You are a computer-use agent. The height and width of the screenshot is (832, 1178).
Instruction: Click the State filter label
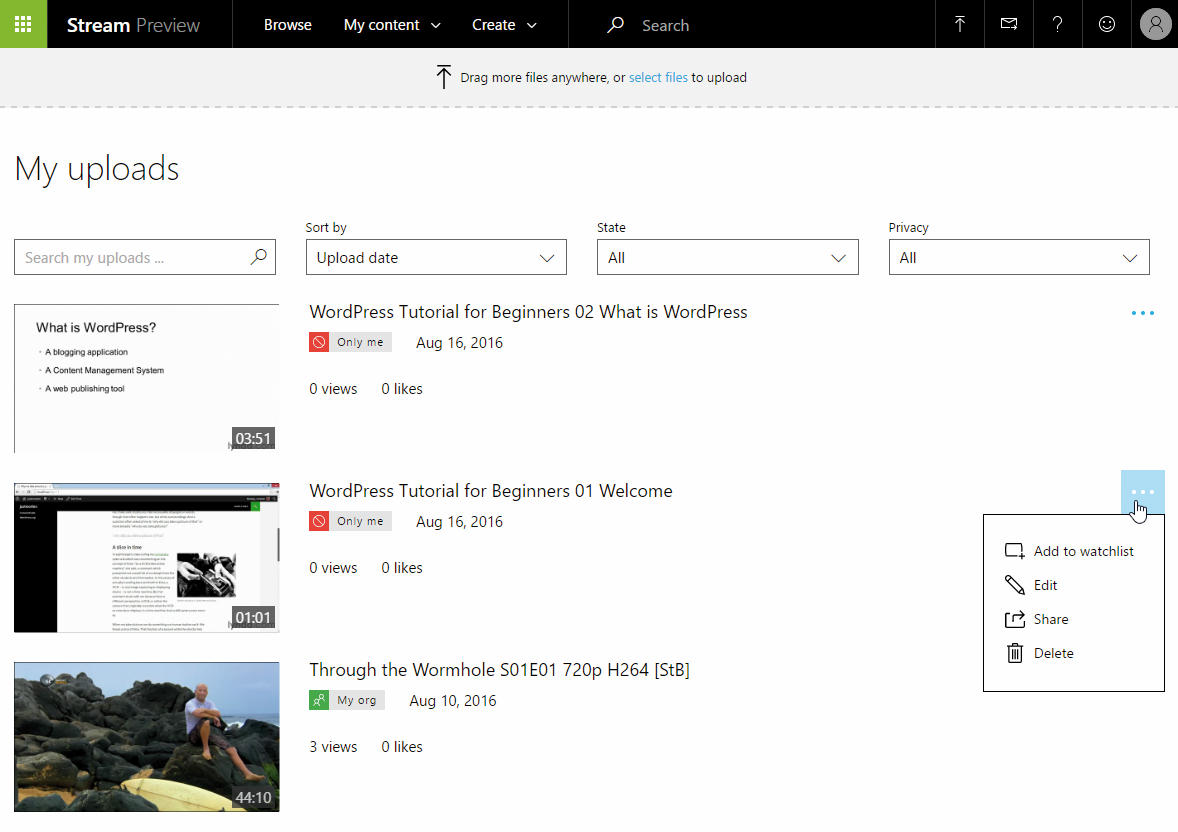pos(612,227)
